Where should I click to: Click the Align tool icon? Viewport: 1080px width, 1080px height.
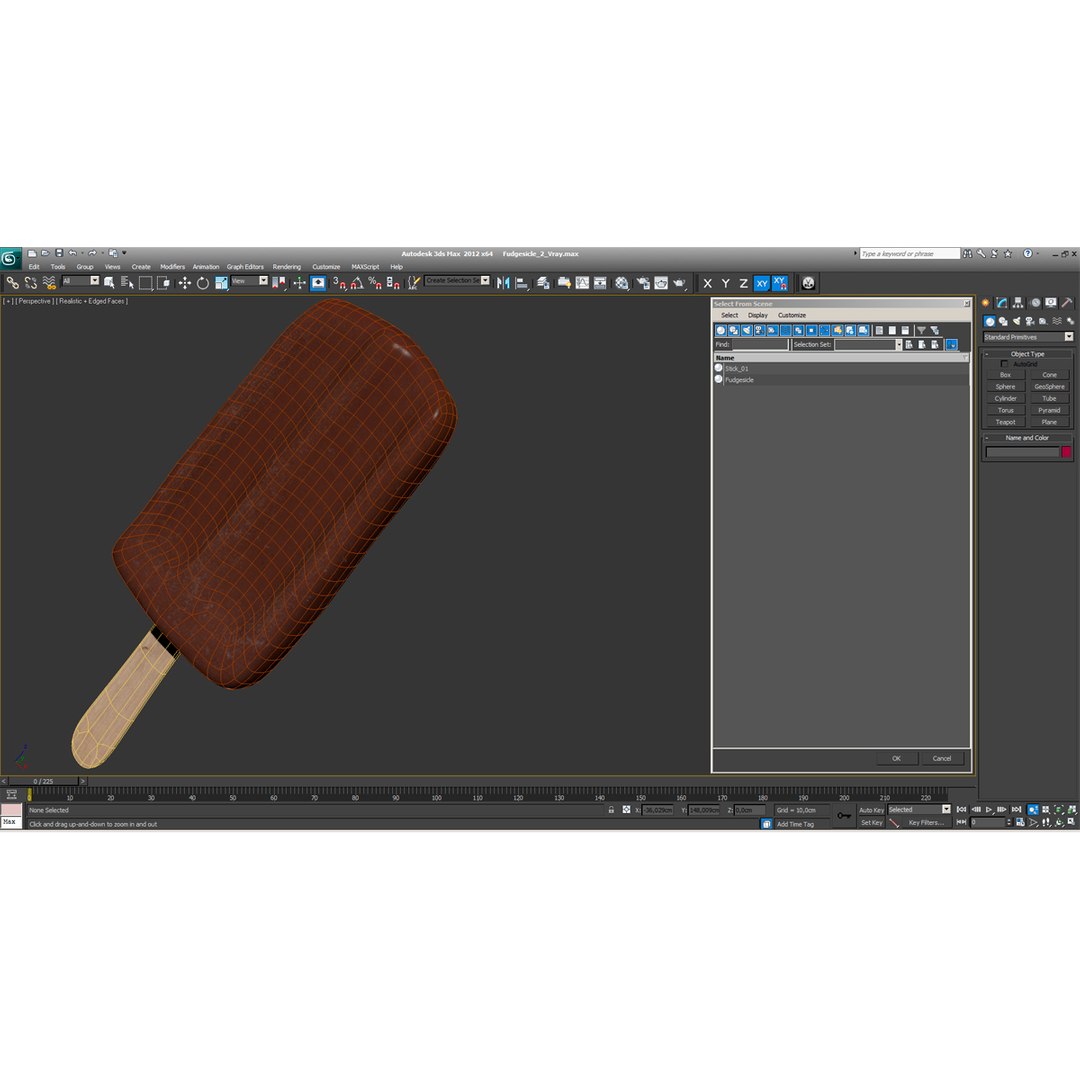pyautogui.click(x=521, y=282)
